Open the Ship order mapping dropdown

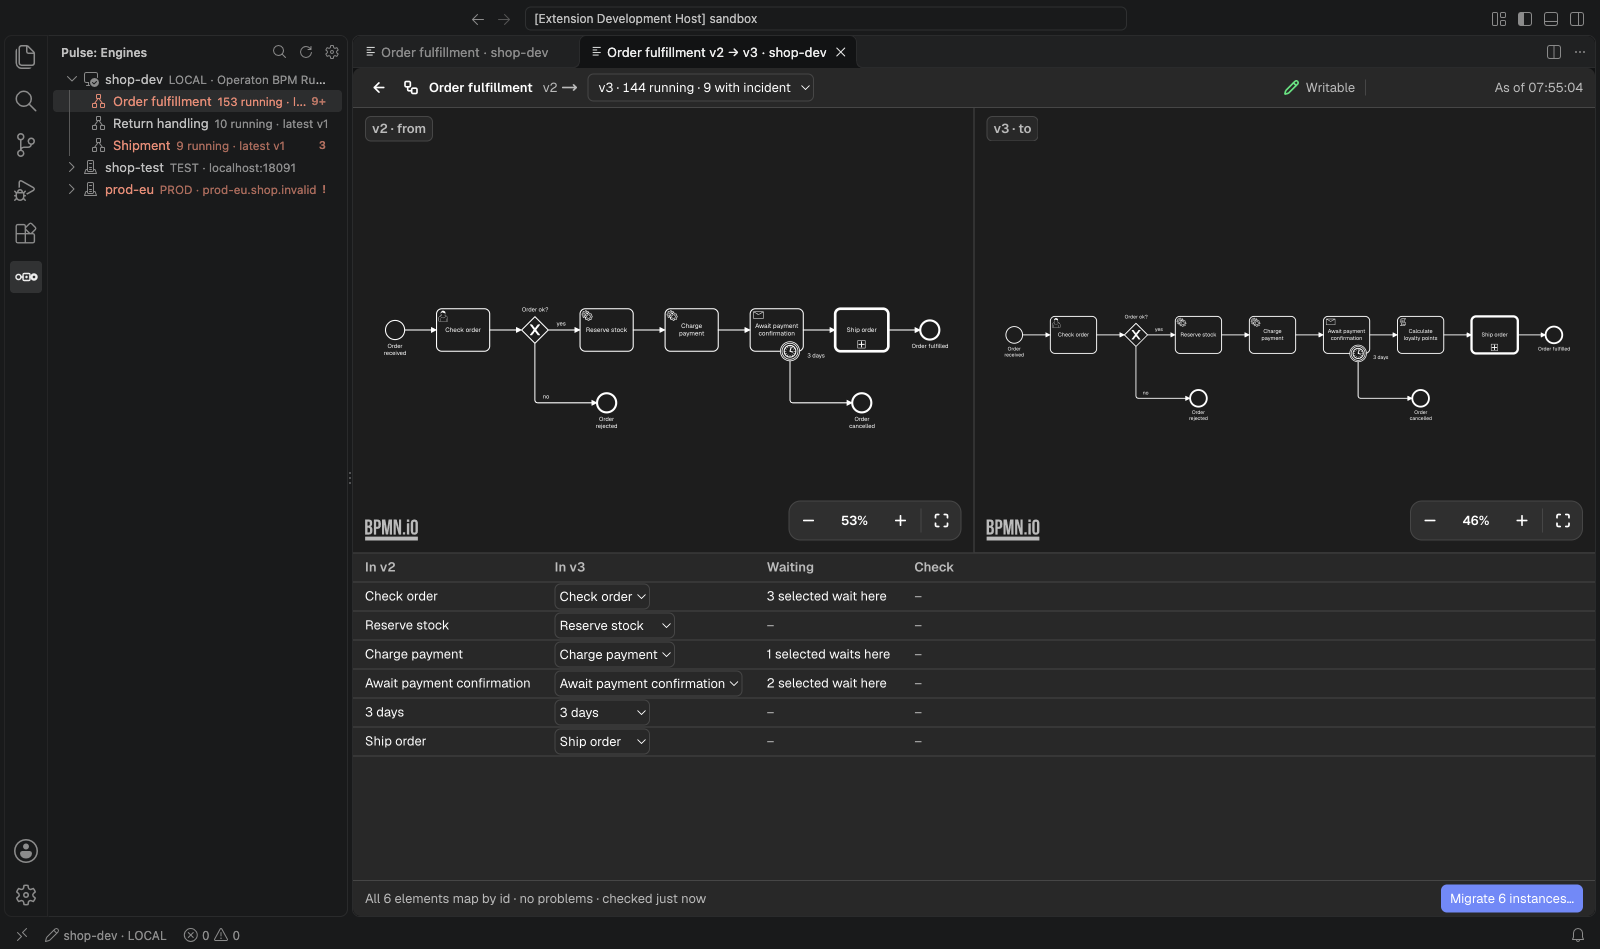tap(602, 742)
